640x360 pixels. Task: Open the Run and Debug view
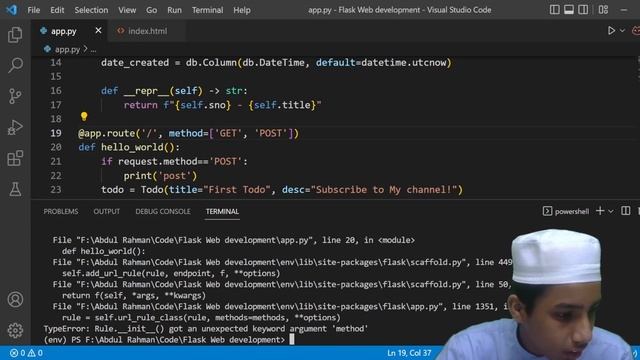15,127
